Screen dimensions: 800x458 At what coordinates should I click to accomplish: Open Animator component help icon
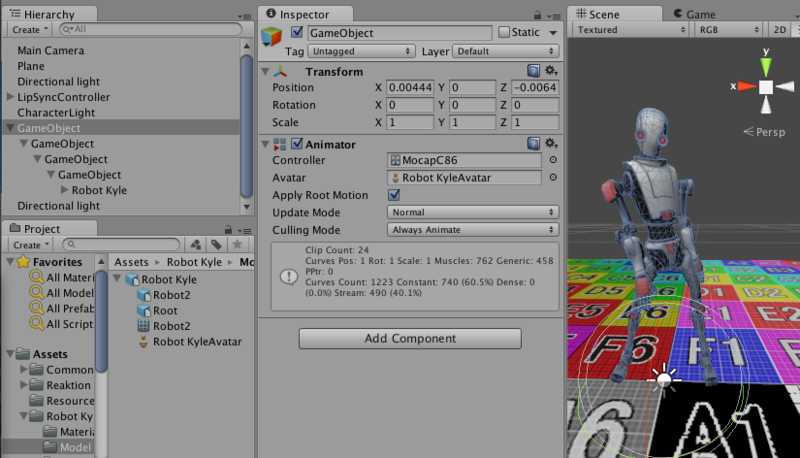tap(533, 144)
